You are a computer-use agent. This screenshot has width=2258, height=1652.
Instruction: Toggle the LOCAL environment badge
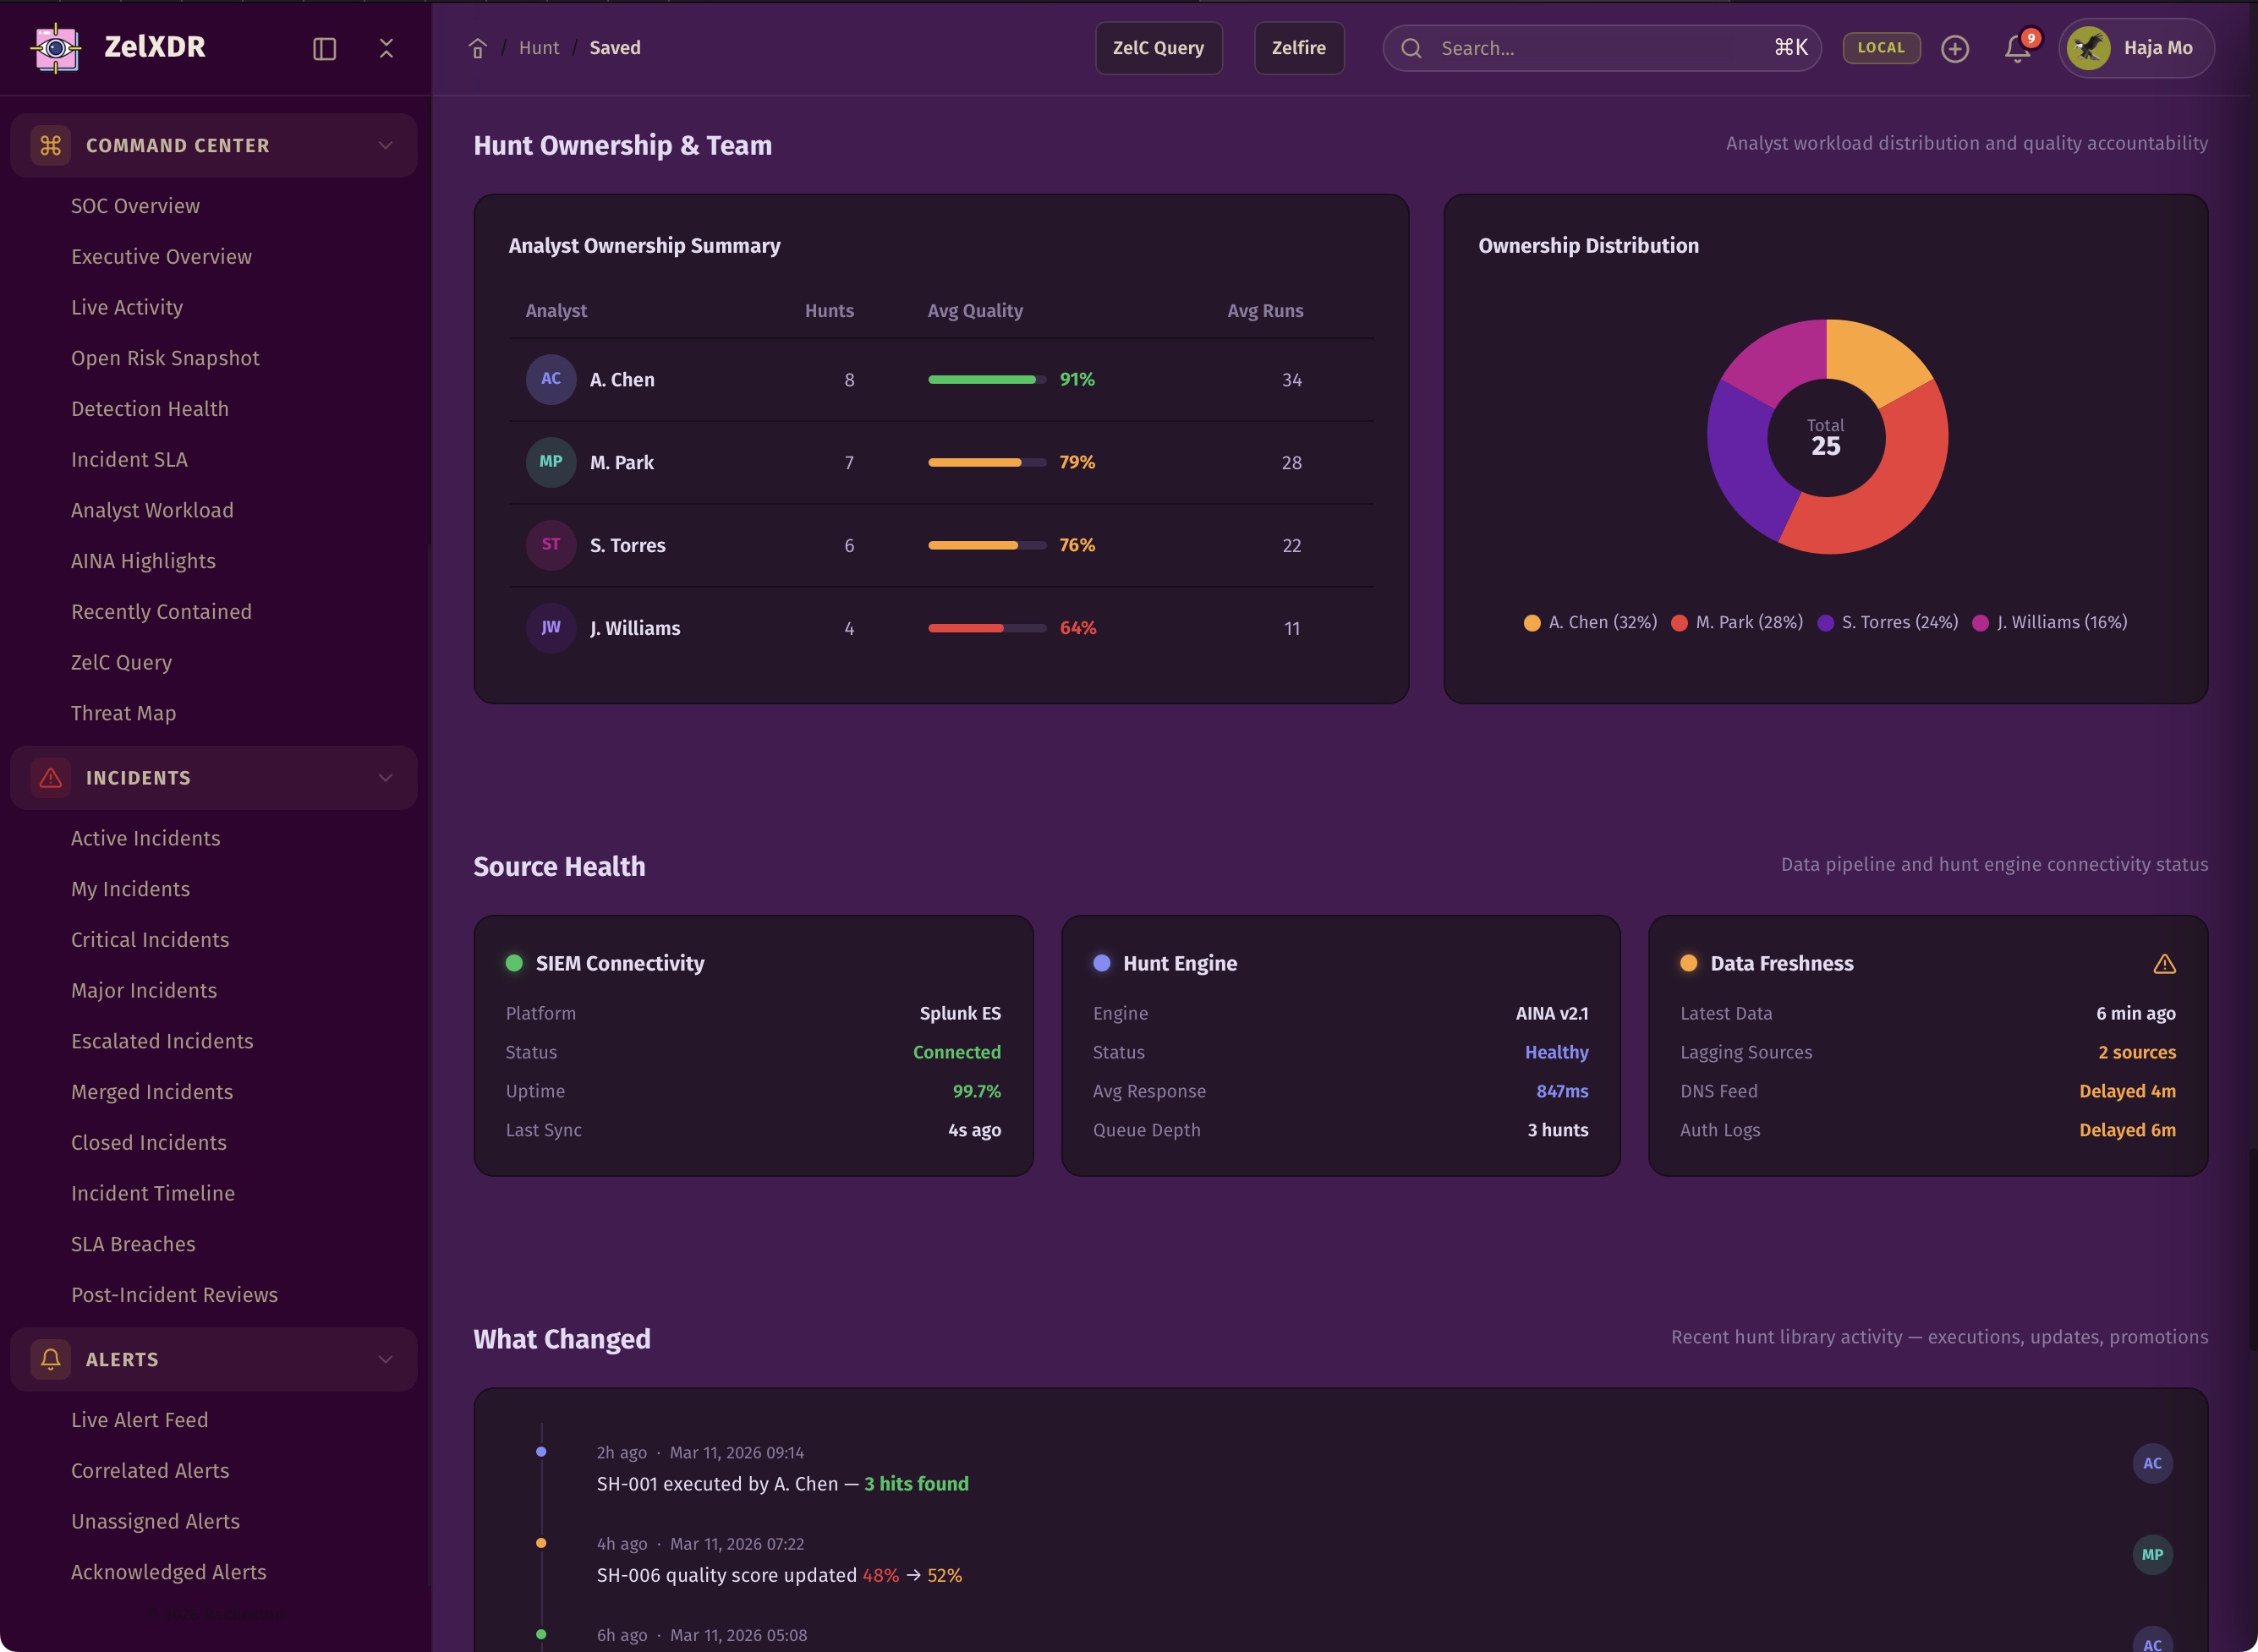coord(1880,48)
